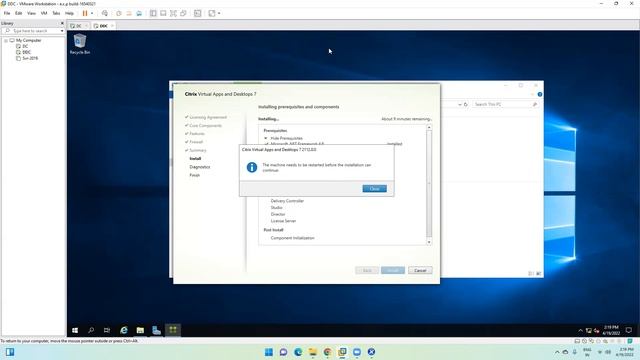
Task: Select DC VM in Library tree
Action: click(25, 46)
